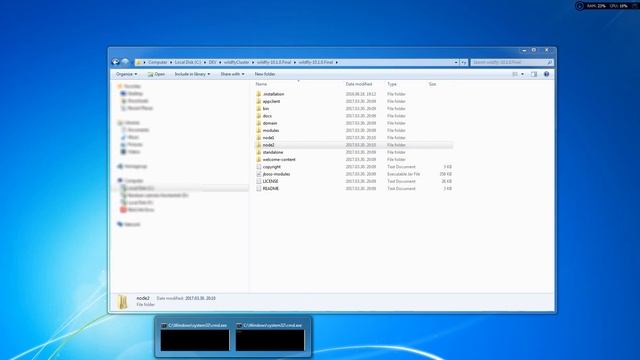640x360 pixels.
Task: Click the refresh icon beside the address bar
Action: point(464,62)
